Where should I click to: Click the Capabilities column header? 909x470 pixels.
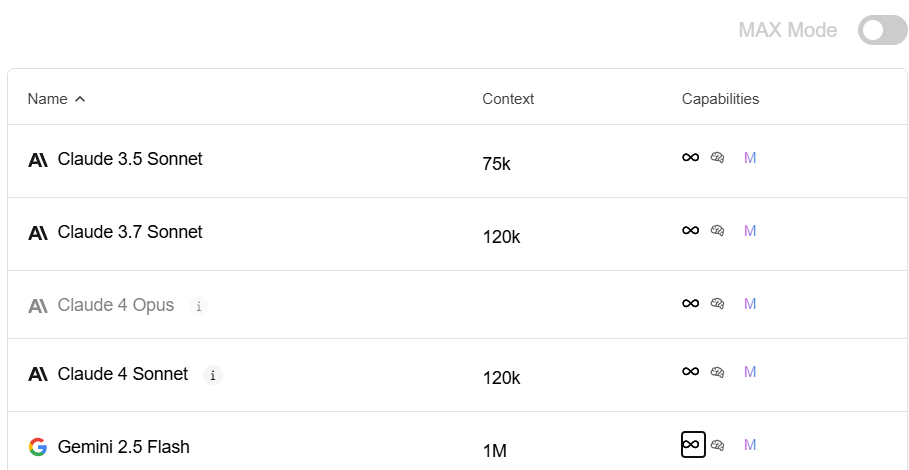coord(720,99)
